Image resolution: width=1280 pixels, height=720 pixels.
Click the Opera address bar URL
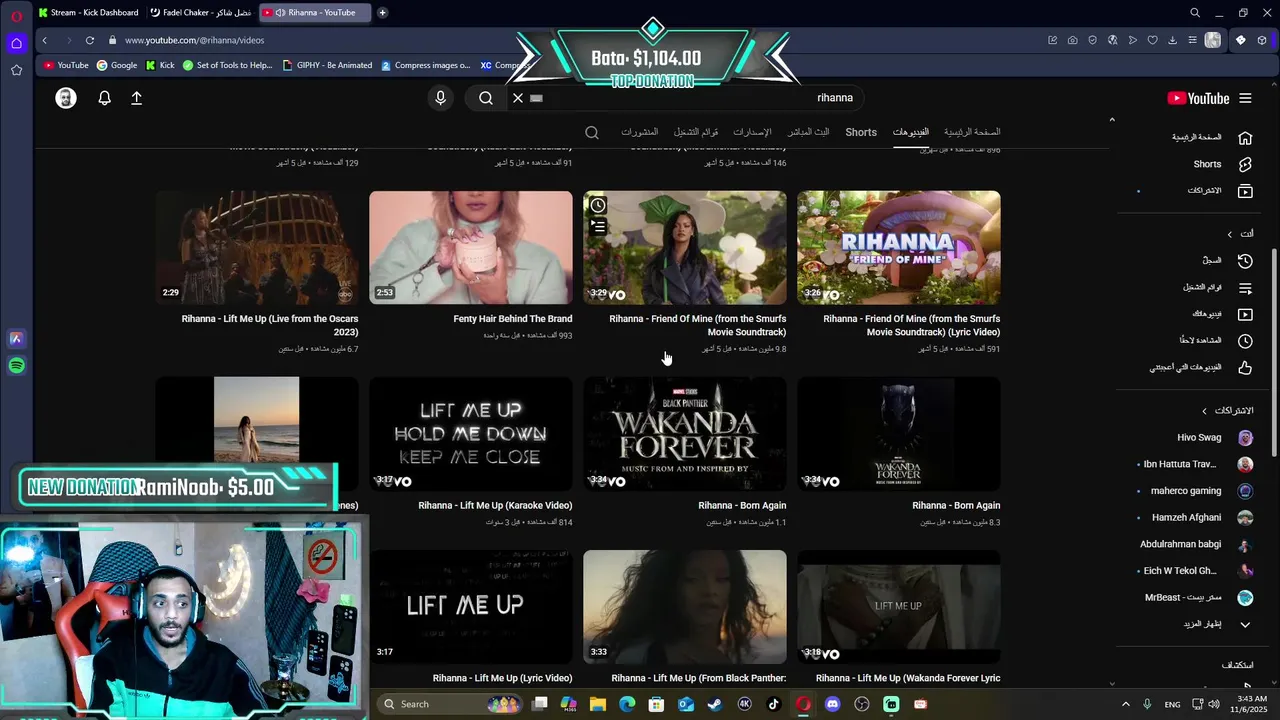click(195, 40)
